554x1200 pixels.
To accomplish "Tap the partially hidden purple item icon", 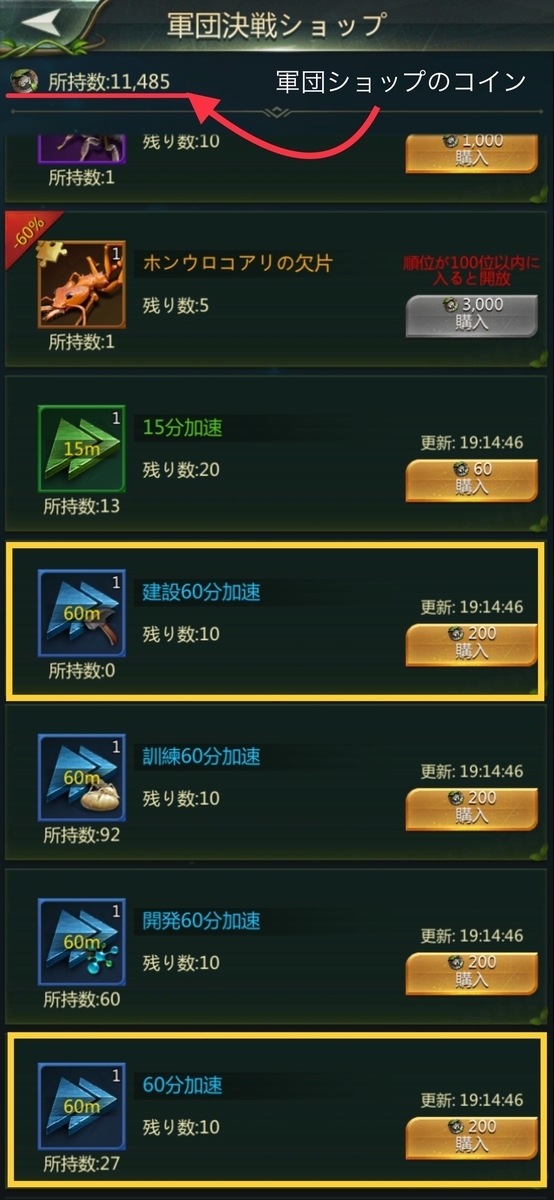I will click(x=81, y=146).
